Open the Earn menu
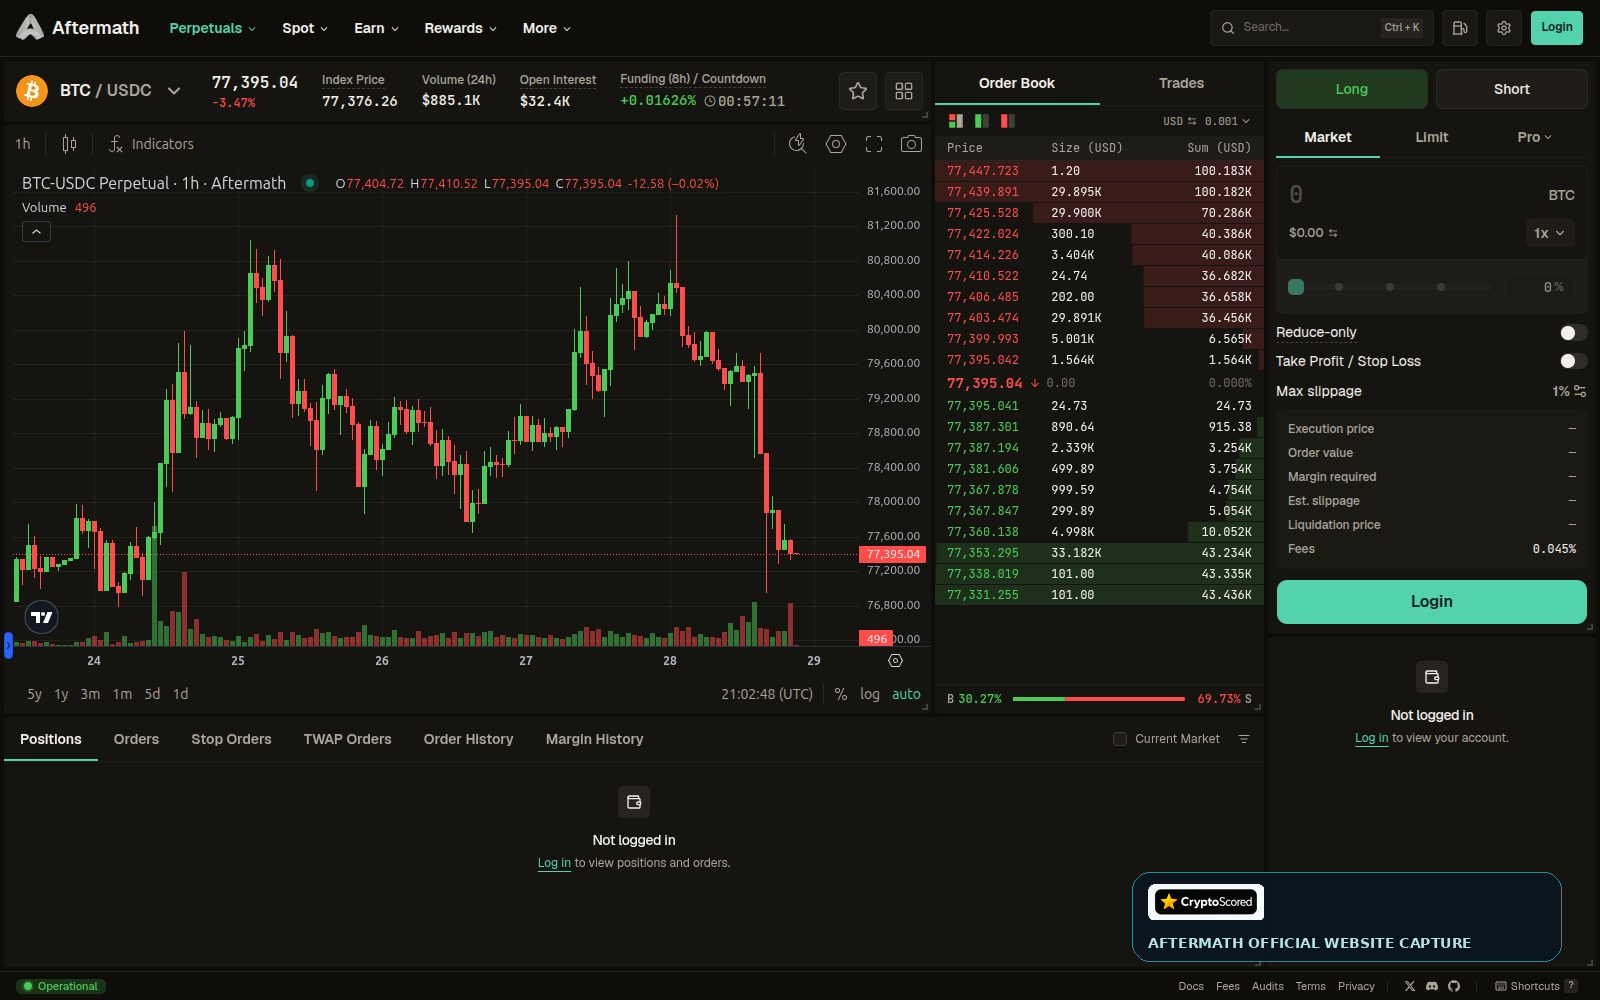 (x=376, y=28)
